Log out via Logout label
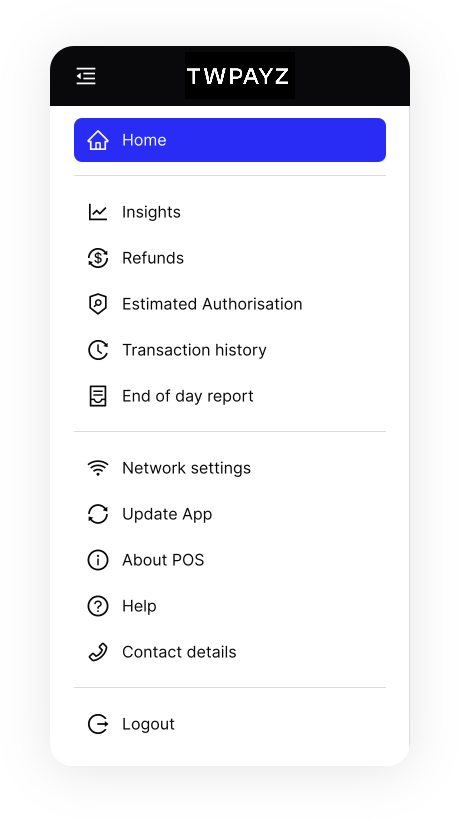This screenshot has width=460, height=820. tap(148, 724)
